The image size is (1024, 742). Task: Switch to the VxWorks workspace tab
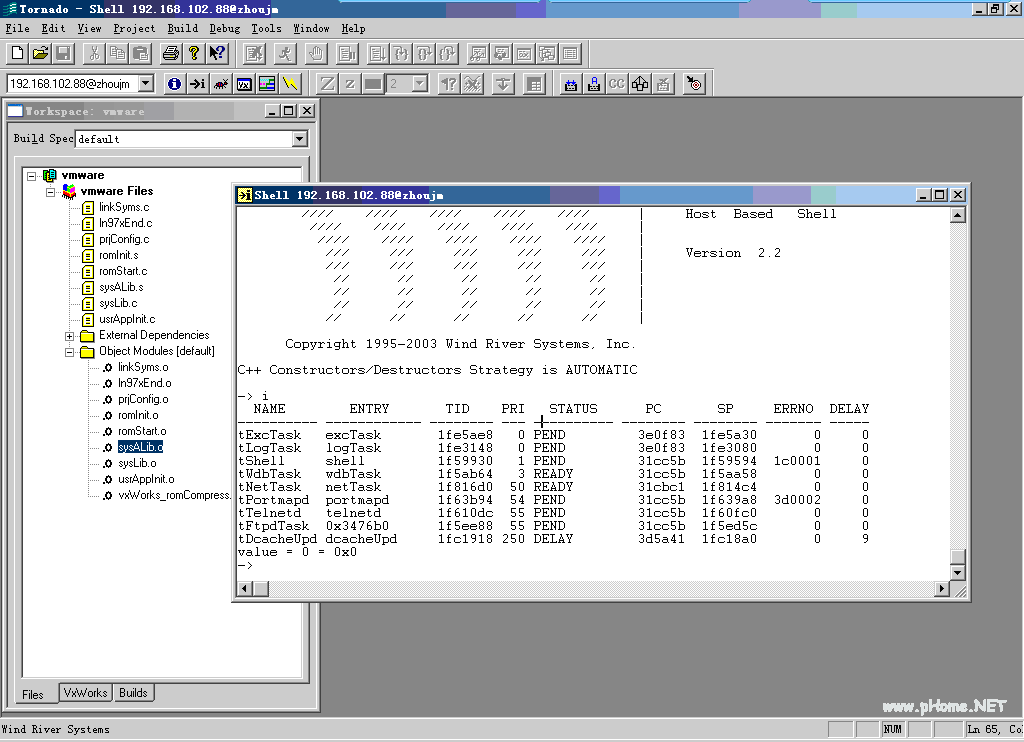click(86, 693)
